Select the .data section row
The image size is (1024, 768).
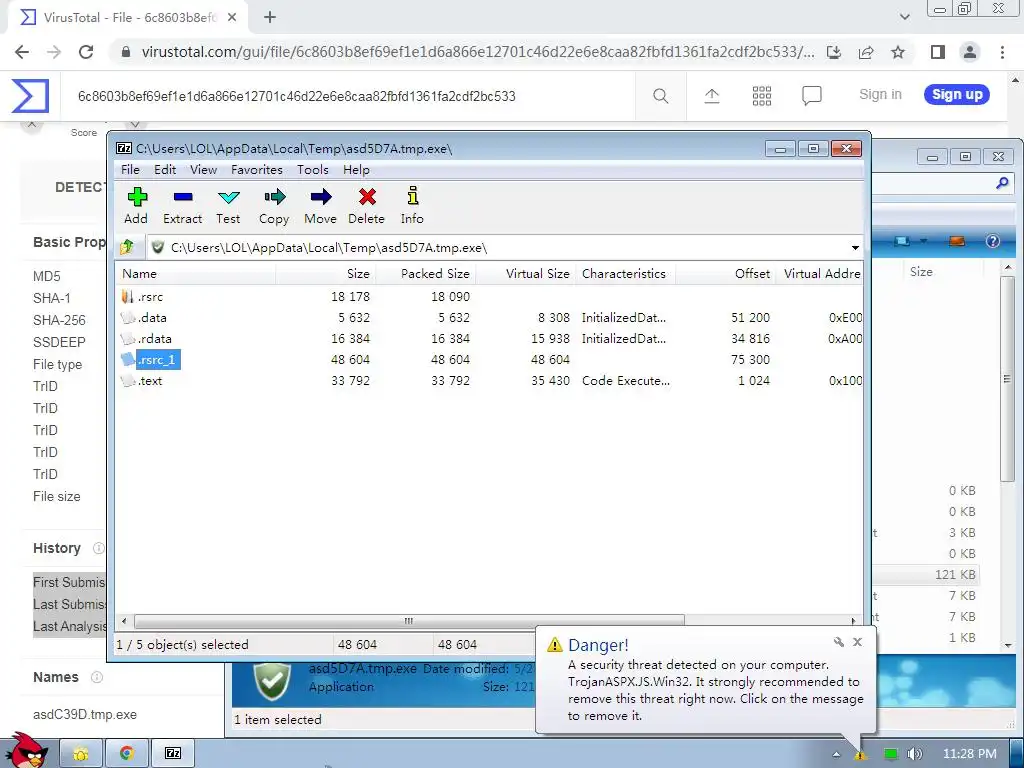[488, 317]
